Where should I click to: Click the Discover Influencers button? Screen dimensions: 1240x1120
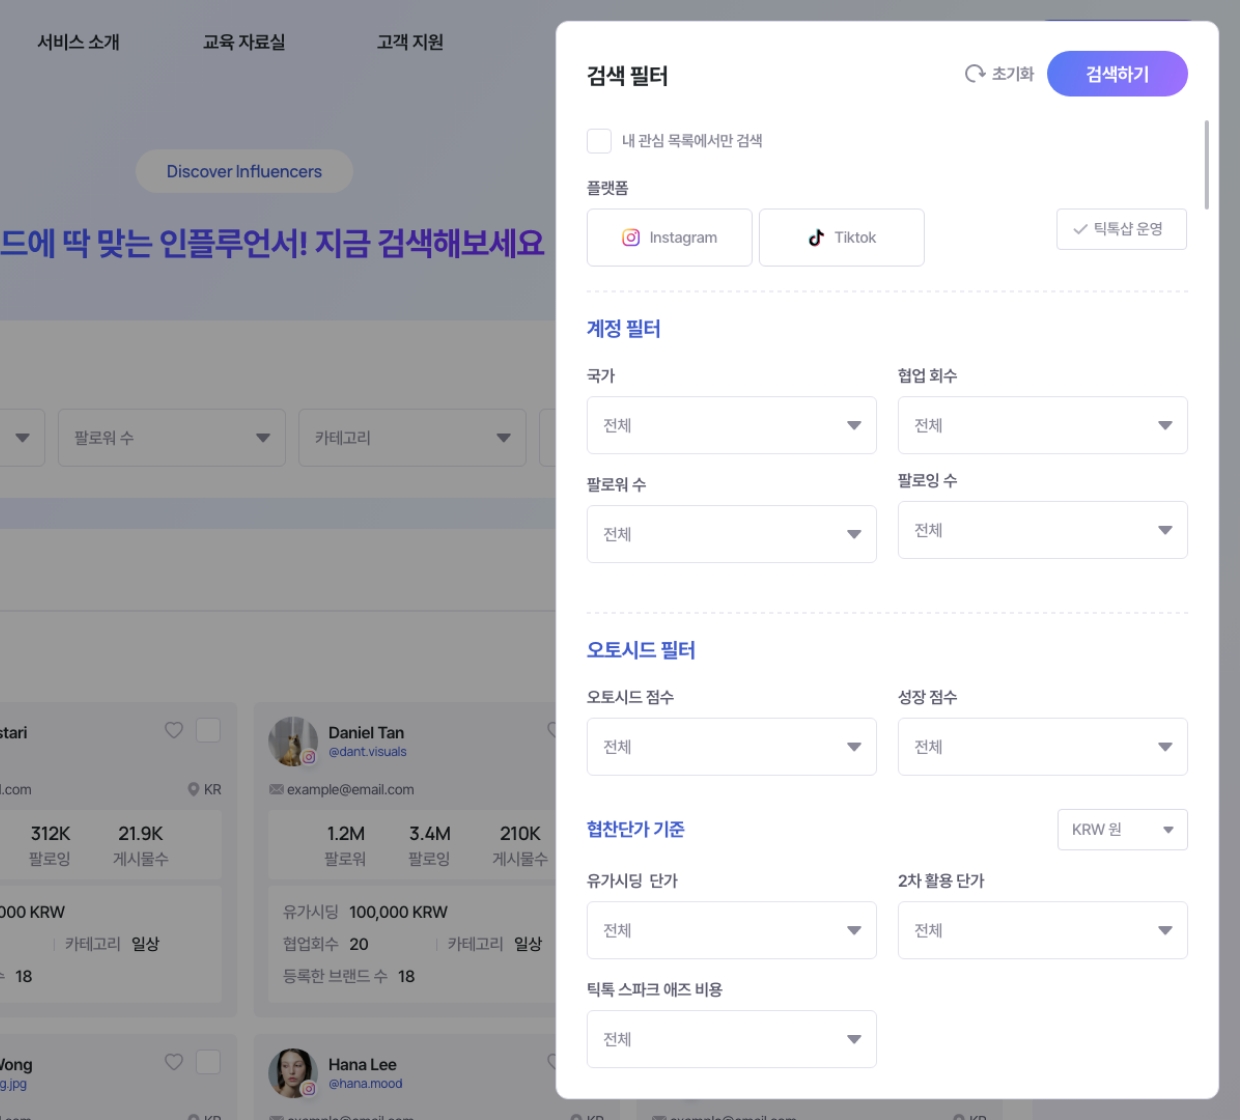point(243,171)
